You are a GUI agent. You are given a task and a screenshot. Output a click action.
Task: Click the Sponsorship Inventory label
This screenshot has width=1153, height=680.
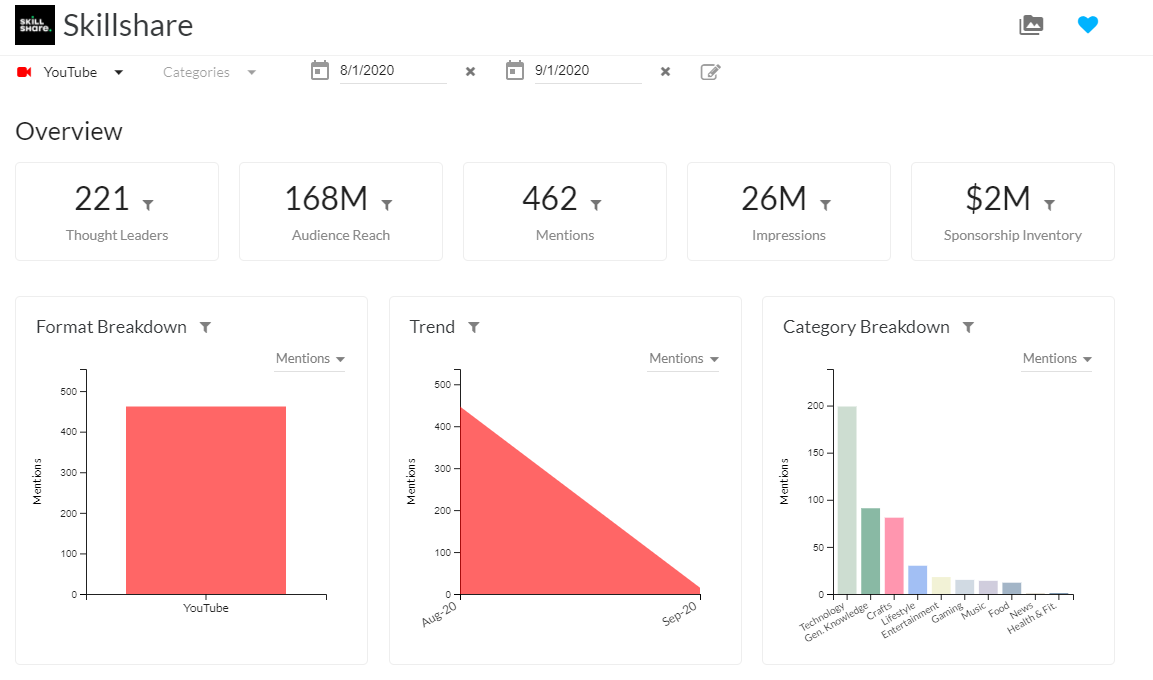(x=1013, y=235)
